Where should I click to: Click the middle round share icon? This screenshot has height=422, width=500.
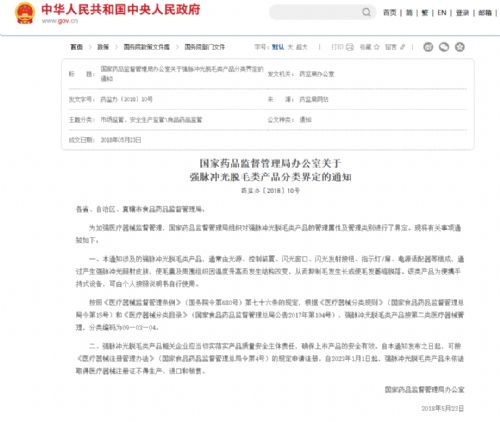tap(444, 47)
